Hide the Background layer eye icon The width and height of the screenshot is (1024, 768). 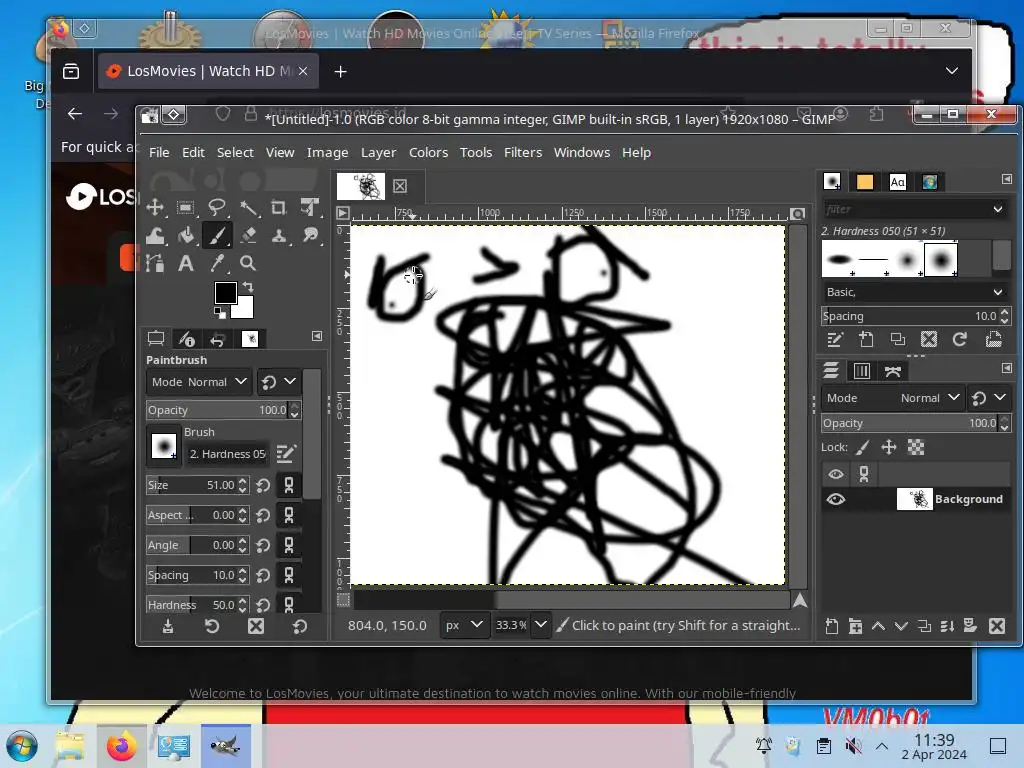(836, 500)
